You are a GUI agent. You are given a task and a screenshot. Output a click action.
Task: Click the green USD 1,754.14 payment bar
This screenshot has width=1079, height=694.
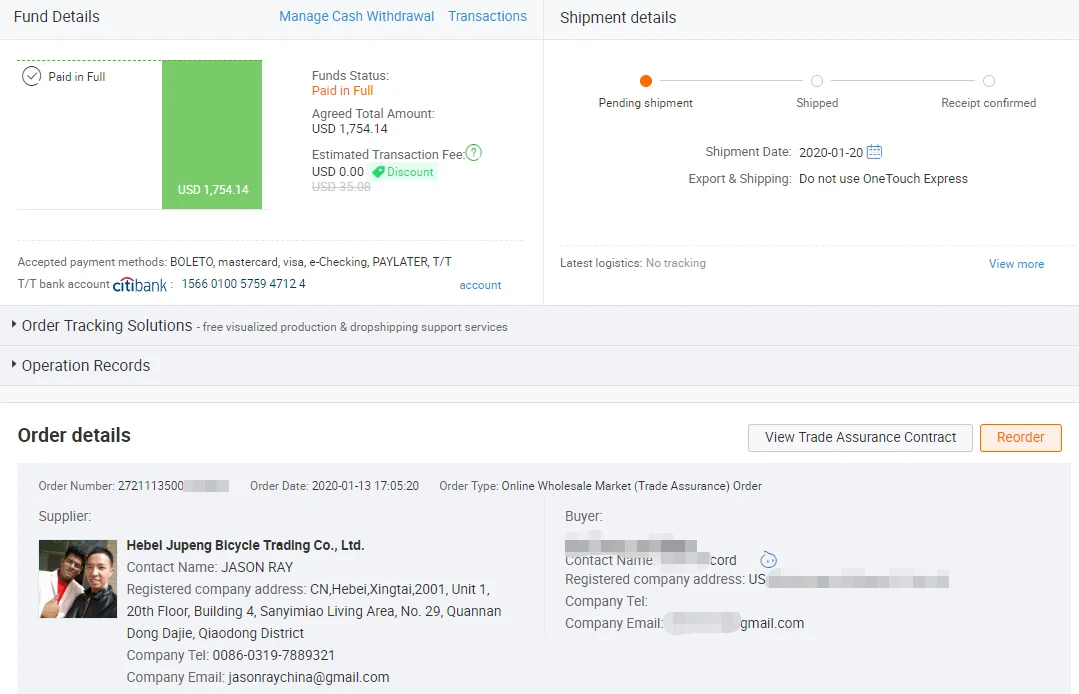pyautogui.click(x=212, y=135)
